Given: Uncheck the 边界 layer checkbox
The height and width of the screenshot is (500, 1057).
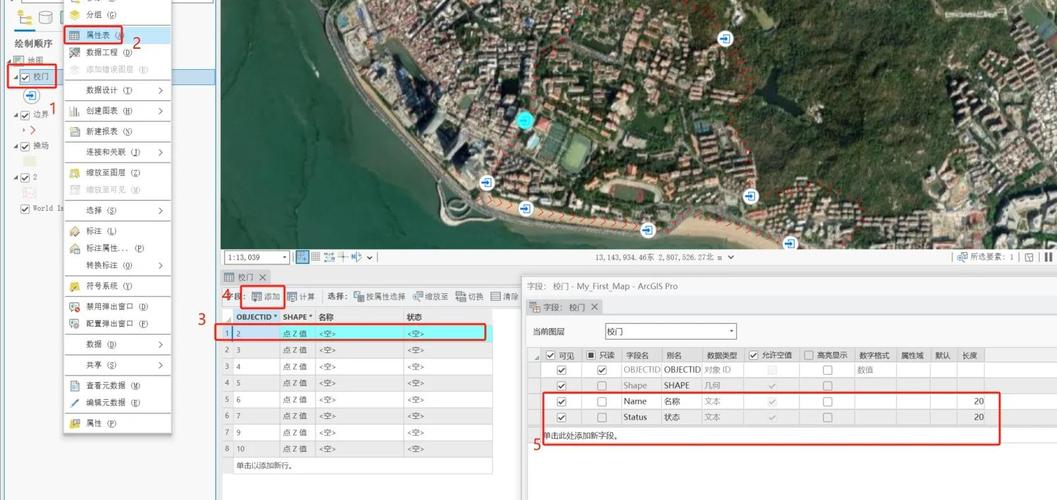Looking at the screenshot, I should point(25,114).
